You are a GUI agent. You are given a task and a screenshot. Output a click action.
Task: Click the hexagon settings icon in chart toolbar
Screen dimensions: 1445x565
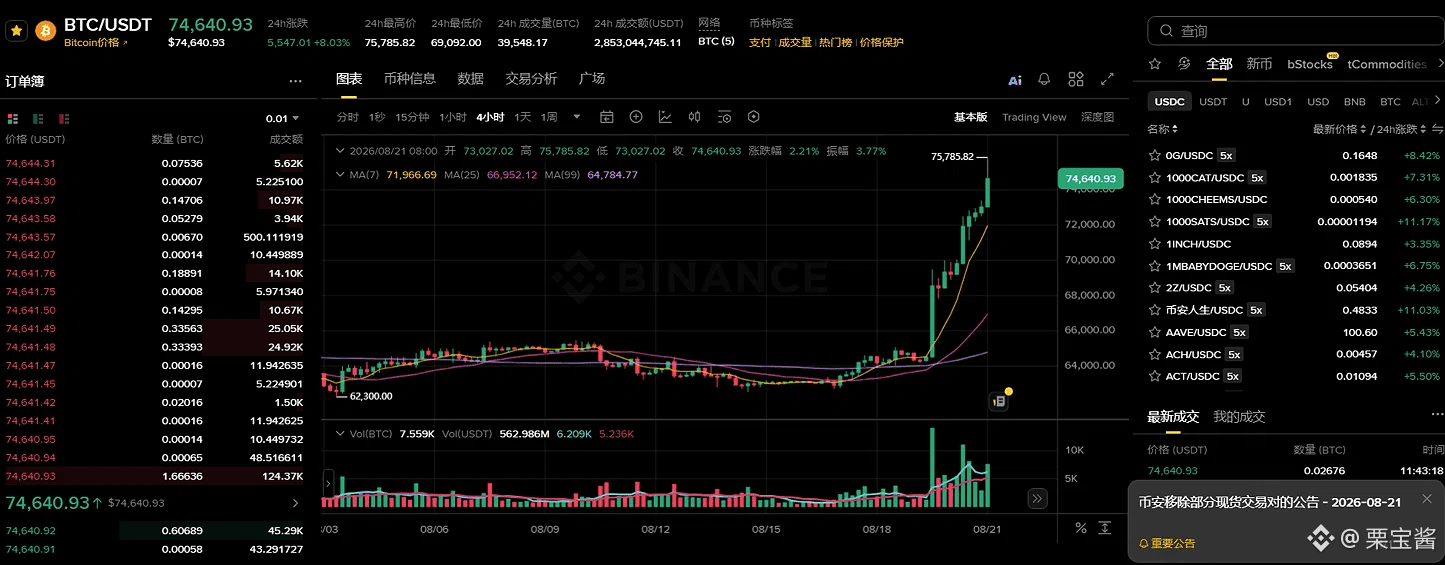[x=754, y=117]
